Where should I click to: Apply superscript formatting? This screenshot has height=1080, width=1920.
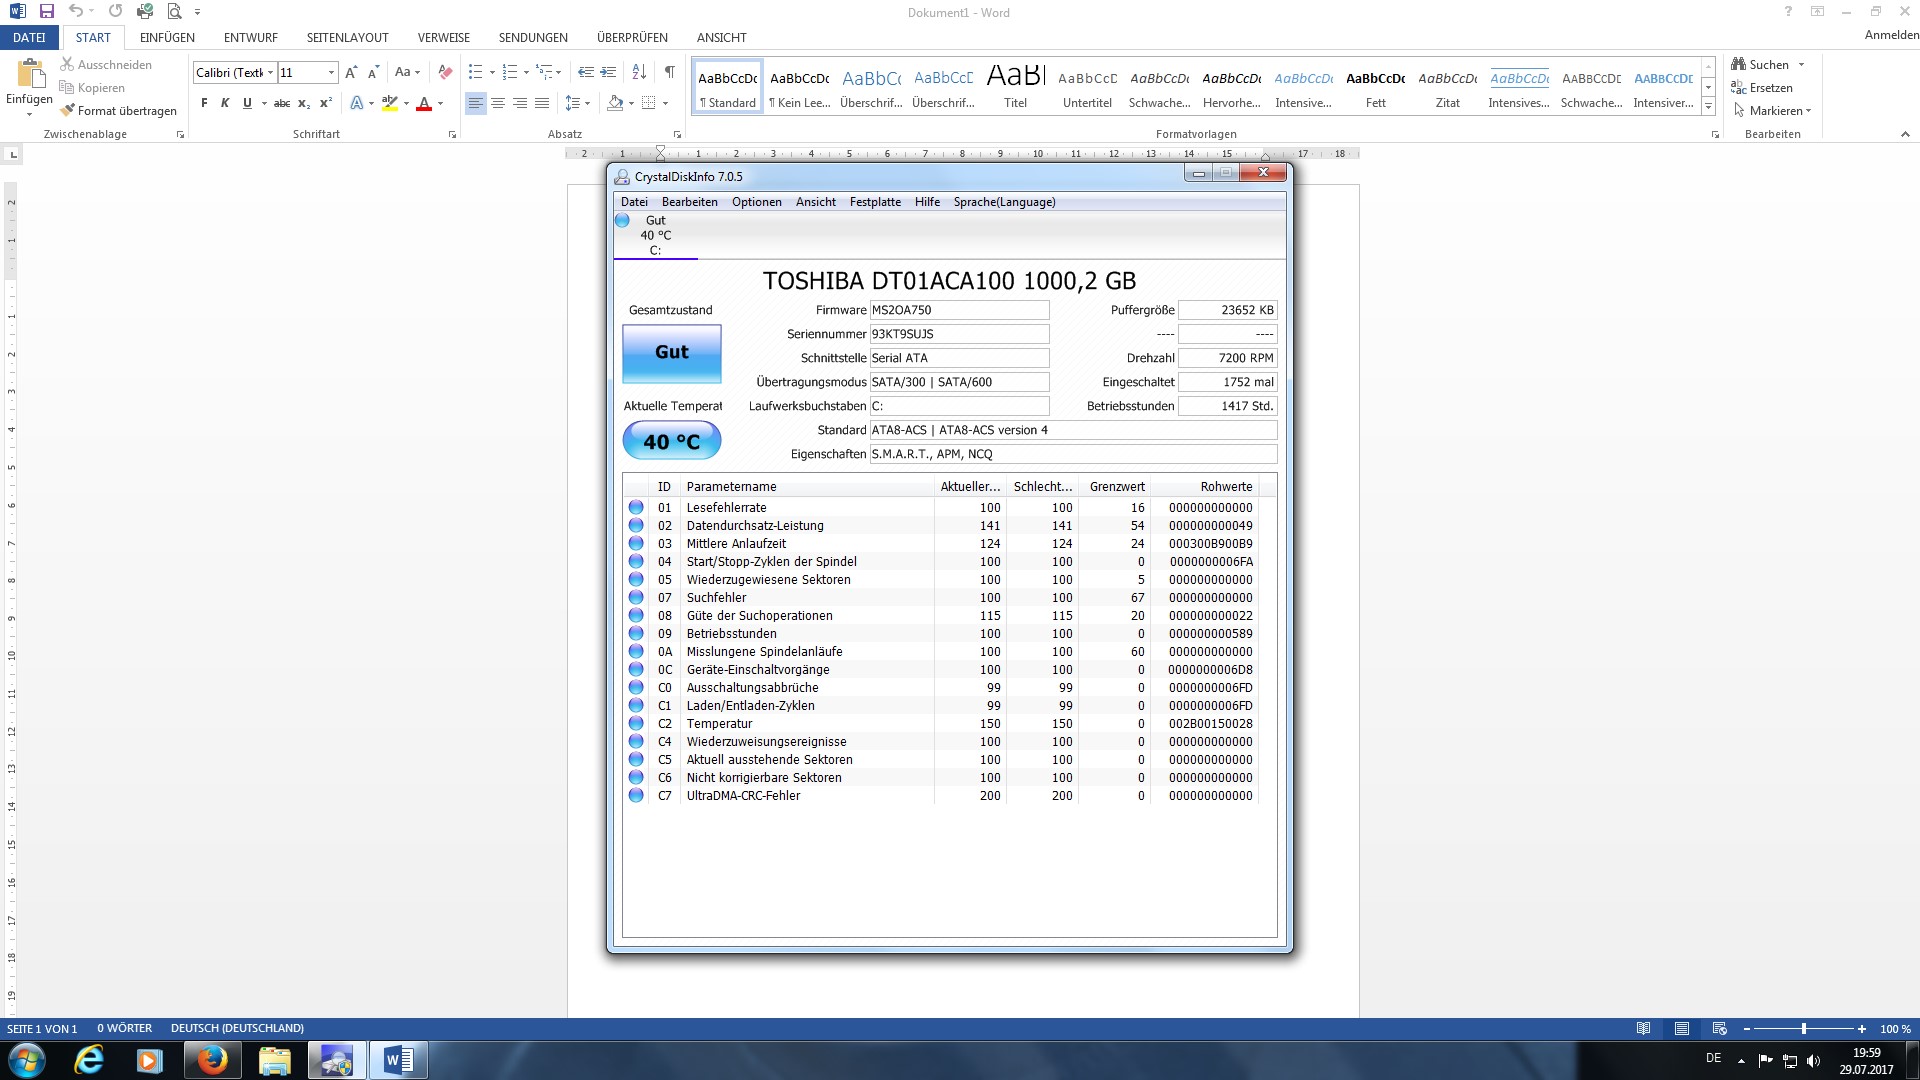[326, 103]
